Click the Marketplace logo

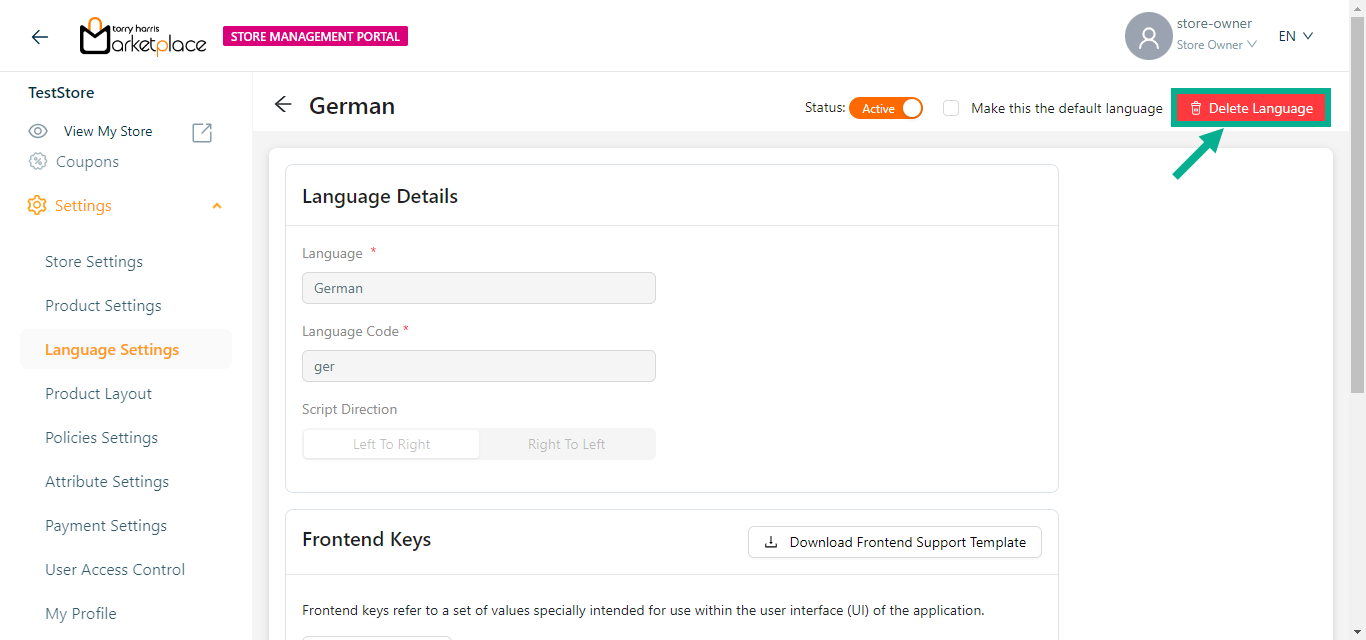tap(143, 37)
